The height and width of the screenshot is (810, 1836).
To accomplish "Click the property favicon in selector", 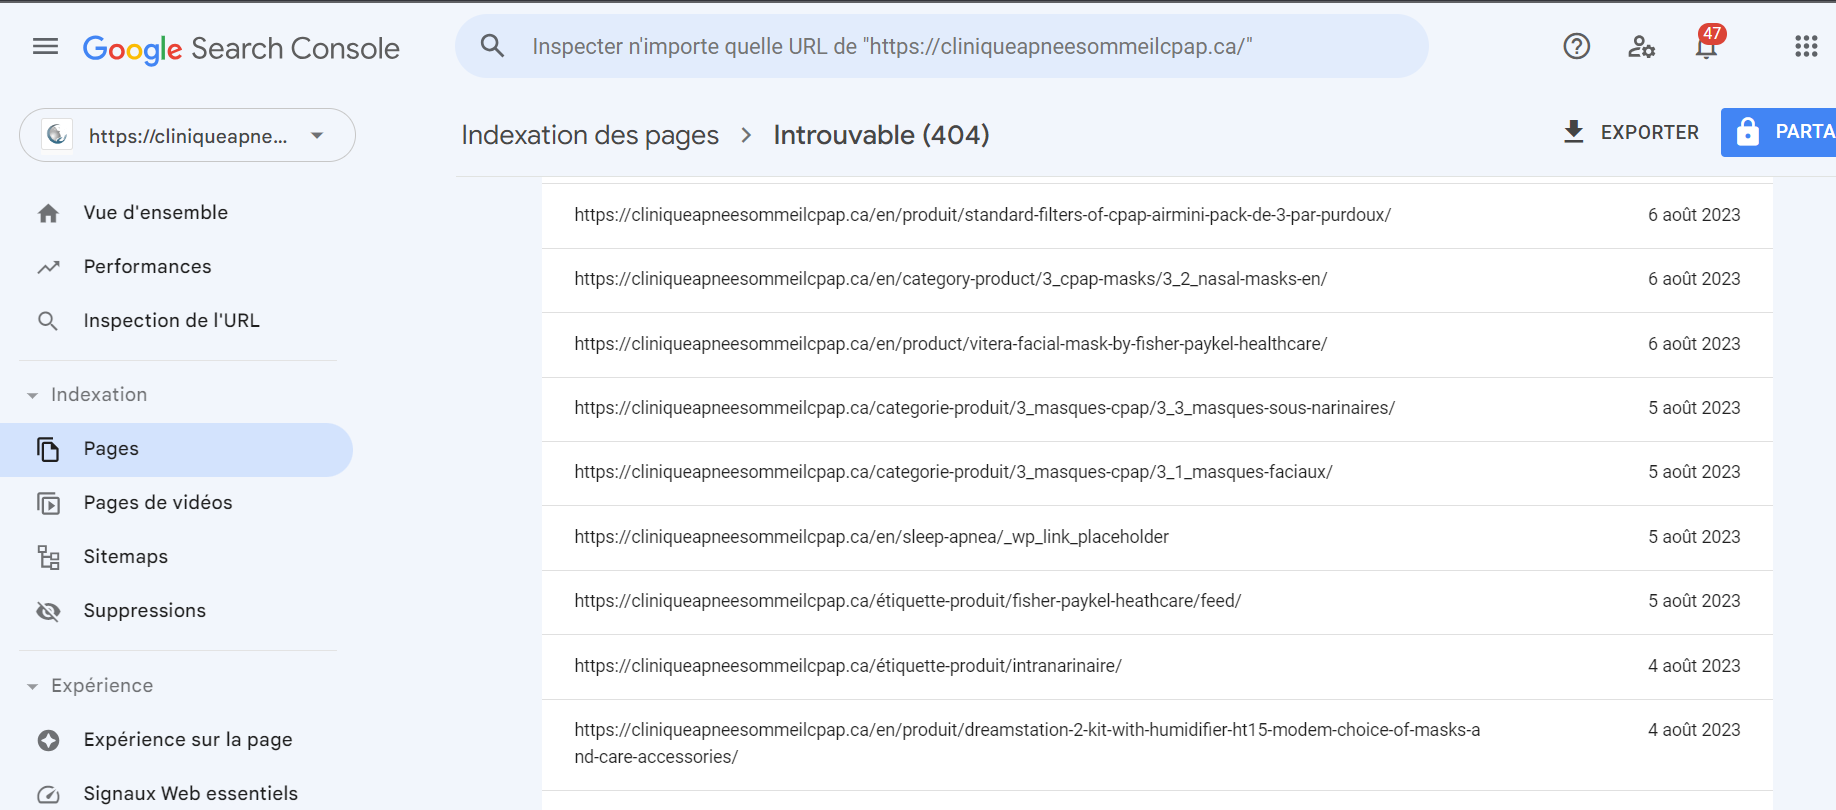I will (57, 134).
